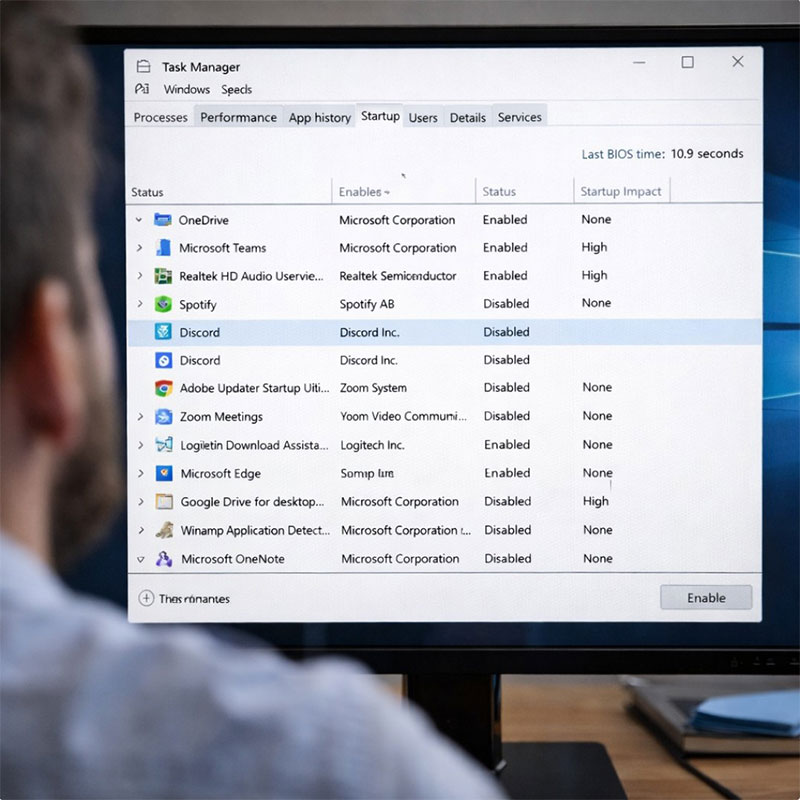Click the Winamp Application Detect icon
The width and height of the screenshot is (800, 800).
coord(164,530)
